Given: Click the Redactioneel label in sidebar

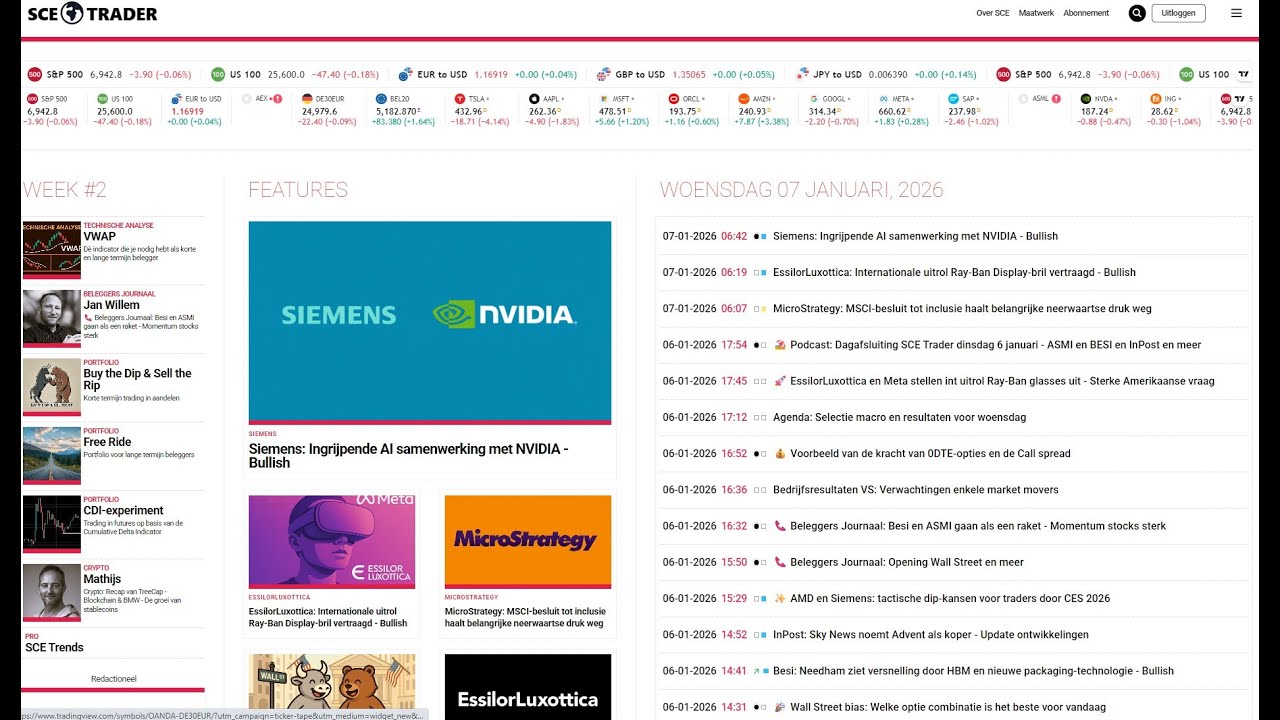Looking at the screenshot, I should coord(113,679).
